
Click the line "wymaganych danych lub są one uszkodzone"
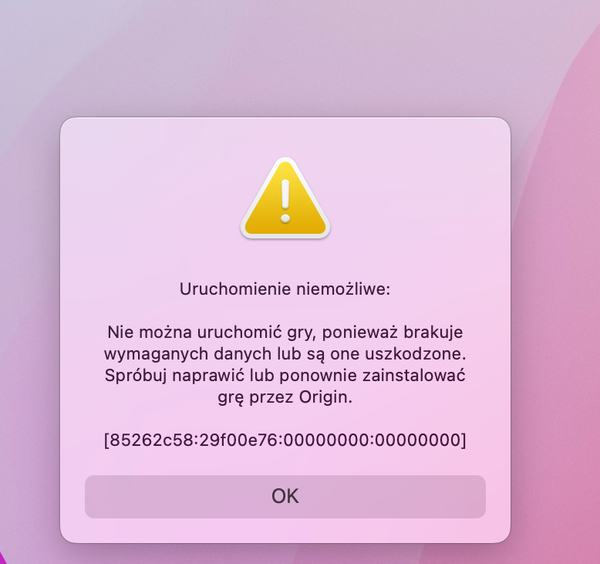(x=285, y=354)
